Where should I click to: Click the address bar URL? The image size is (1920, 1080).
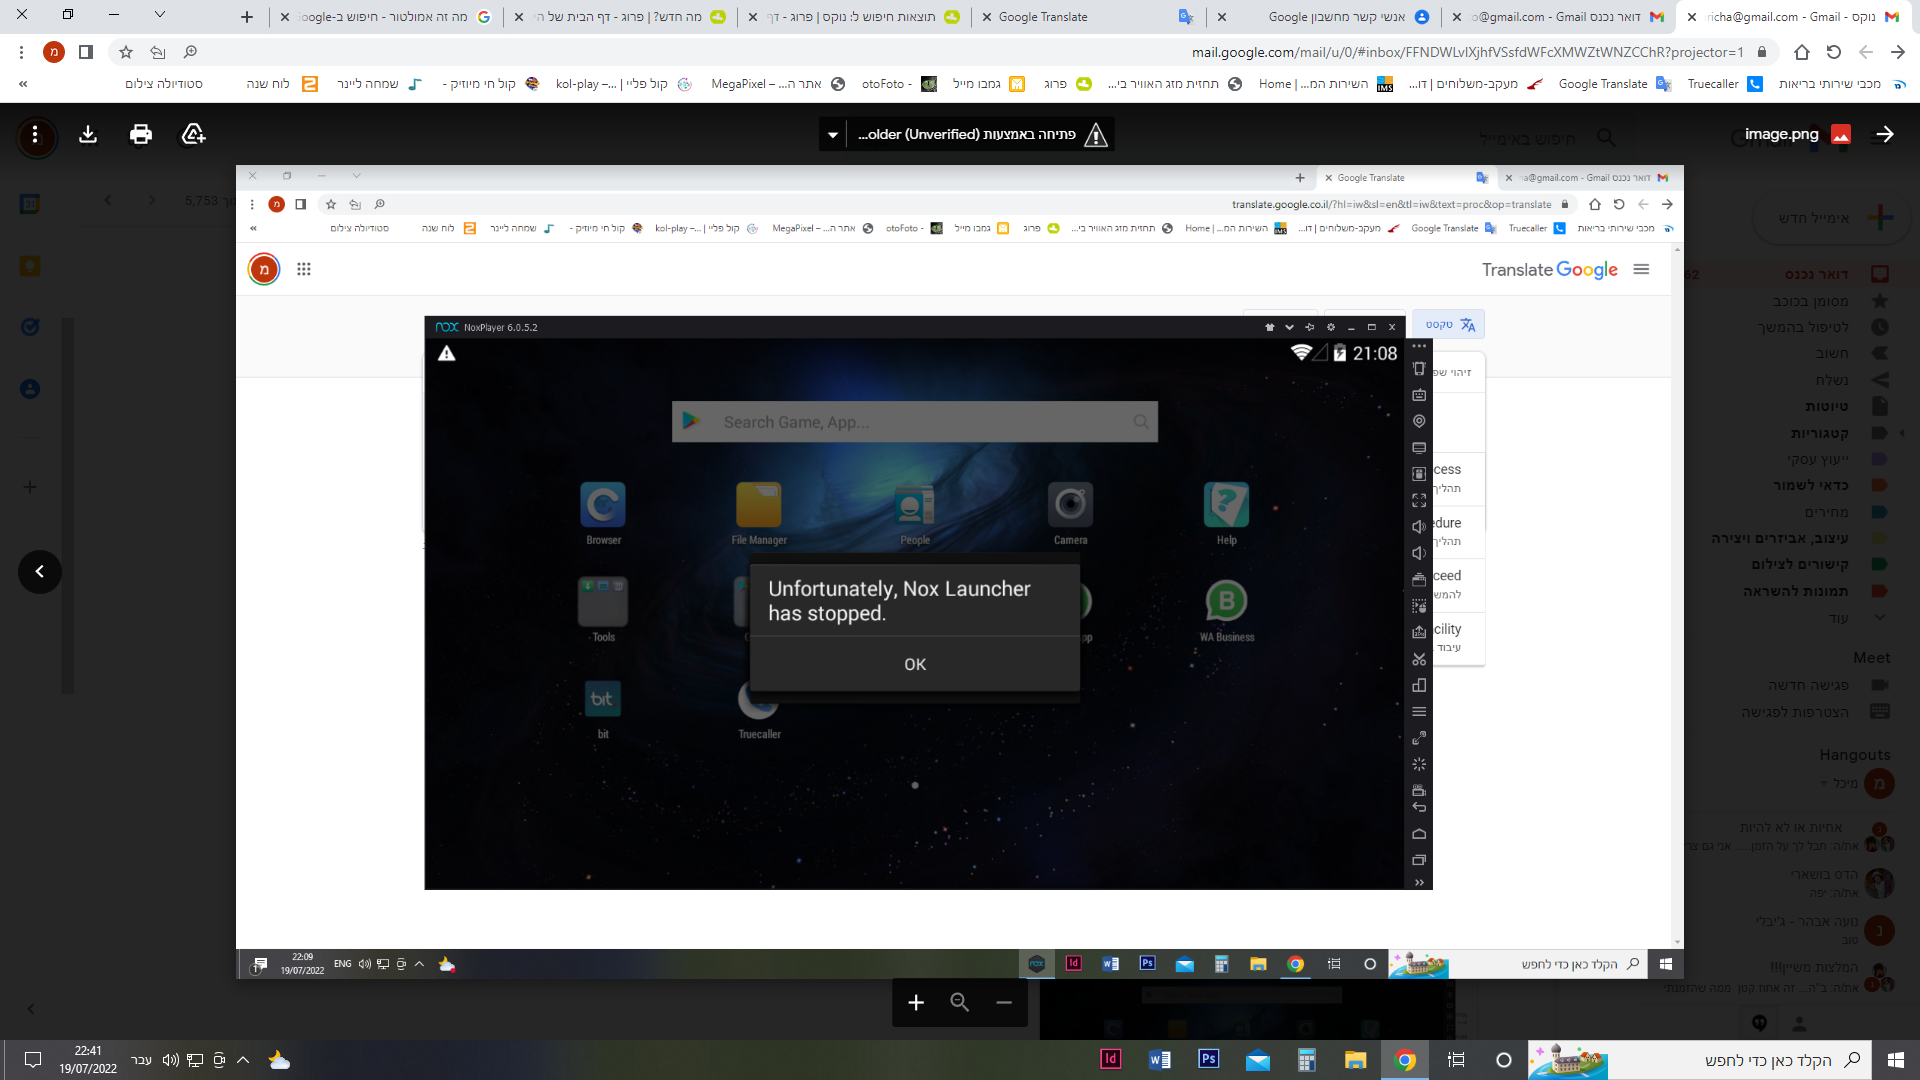(x=1468, y=52)
